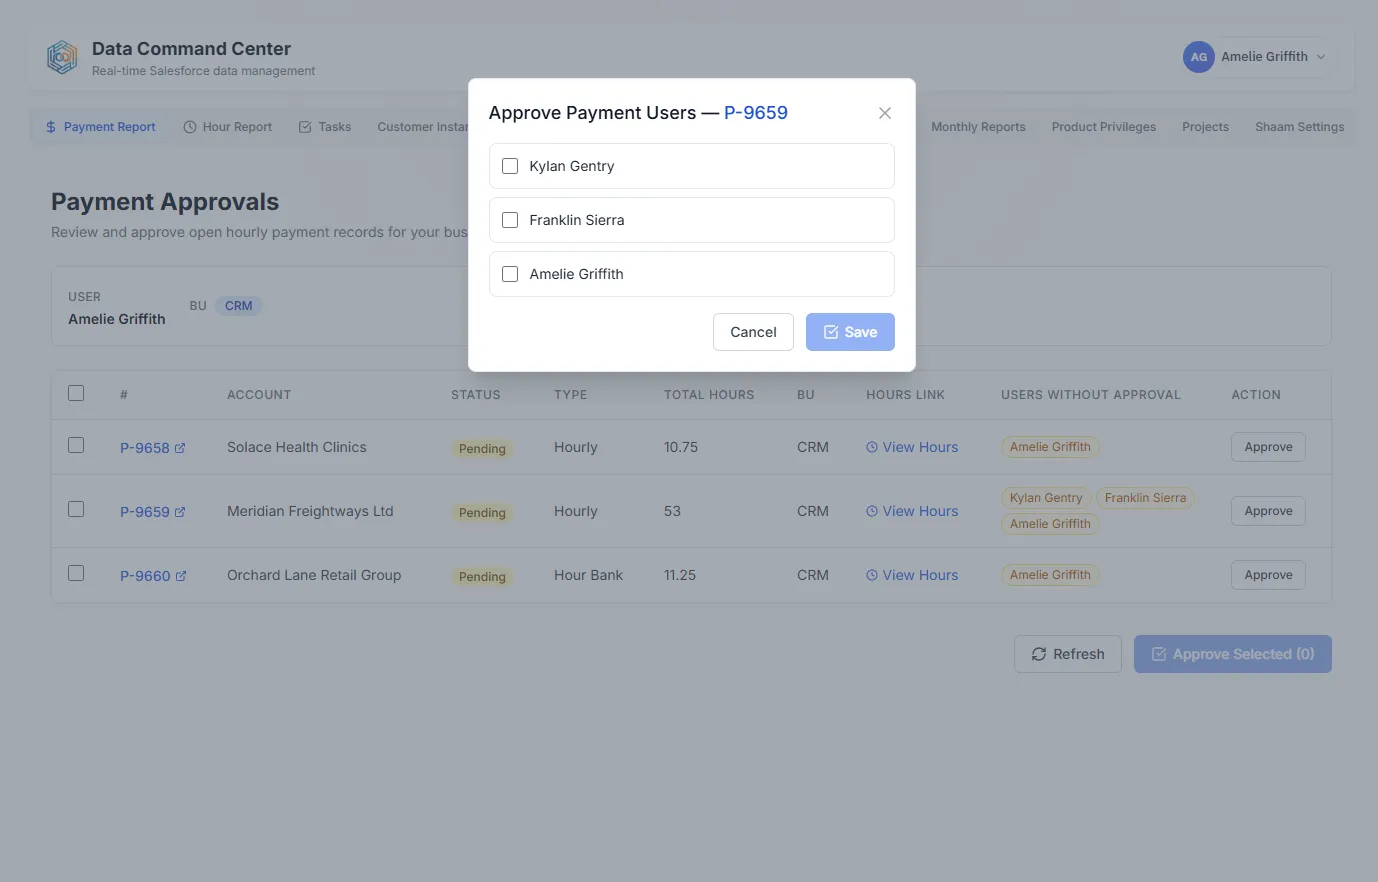The height and width of the screenshot is (882, 1378).
Task: Close the Approve Payment Users dialog with X
Action: [885, 113]
